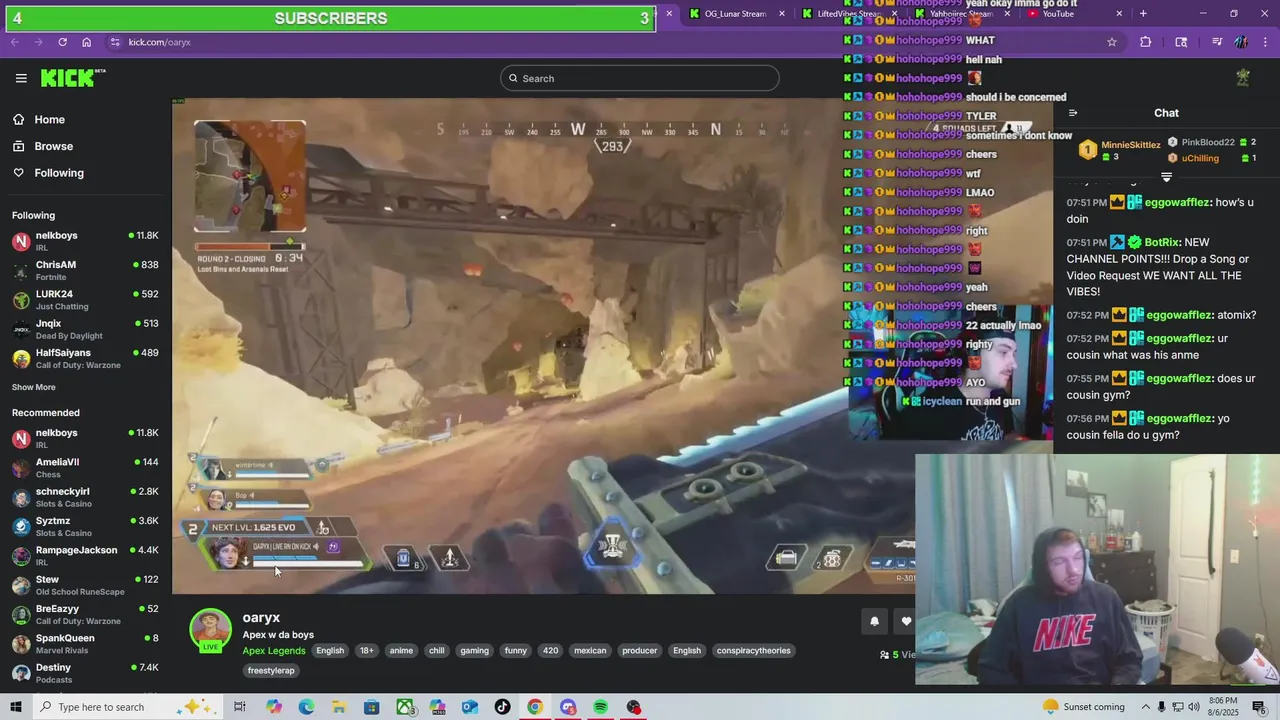Open Google Chrome from the taskbar
This screenshot has height=720, width=1280.
(x=535, y=707)
